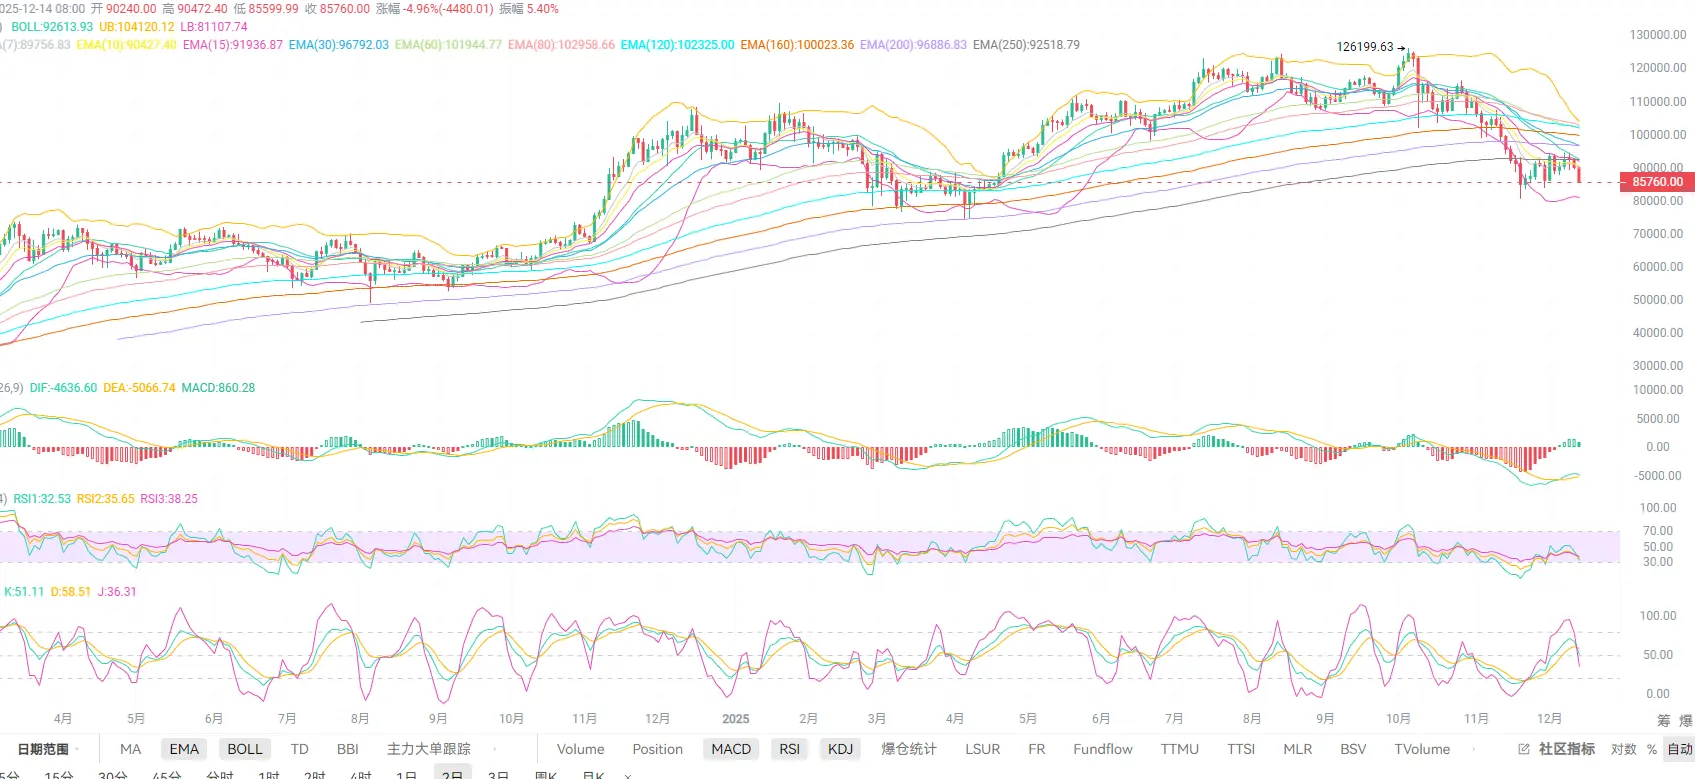The width and height of the screenshot is (1695, 779).
Task: Select the EMA(30):96792.03 legend
Action: click(339, 45)
